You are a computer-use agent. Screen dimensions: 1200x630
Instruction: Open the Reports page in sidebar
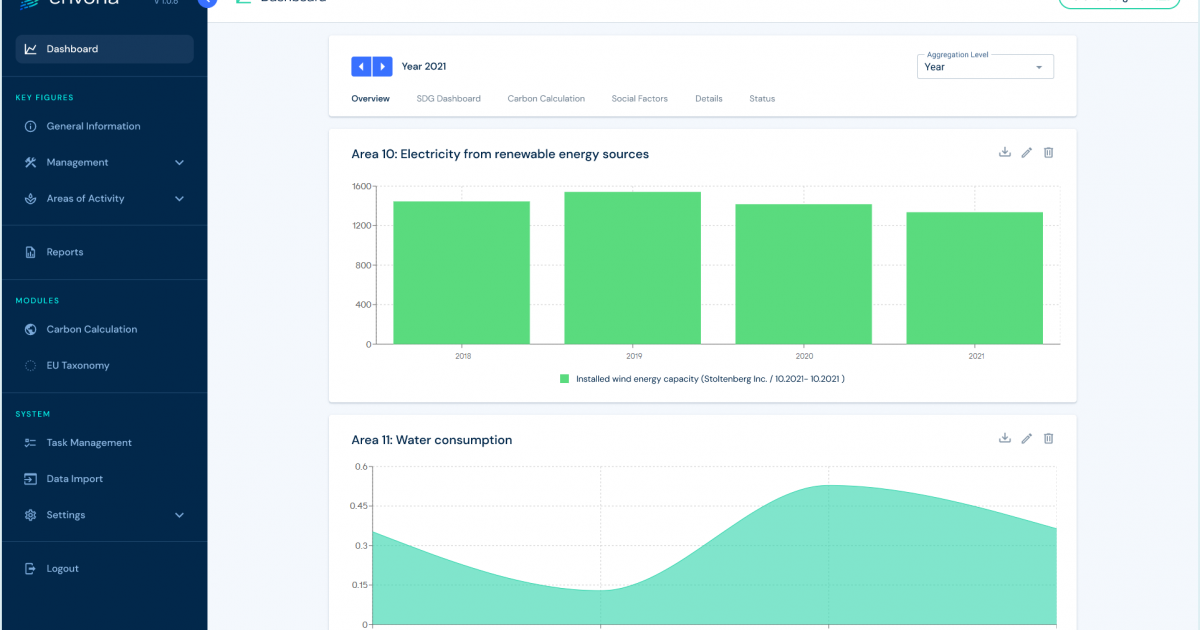click(64, 253)
